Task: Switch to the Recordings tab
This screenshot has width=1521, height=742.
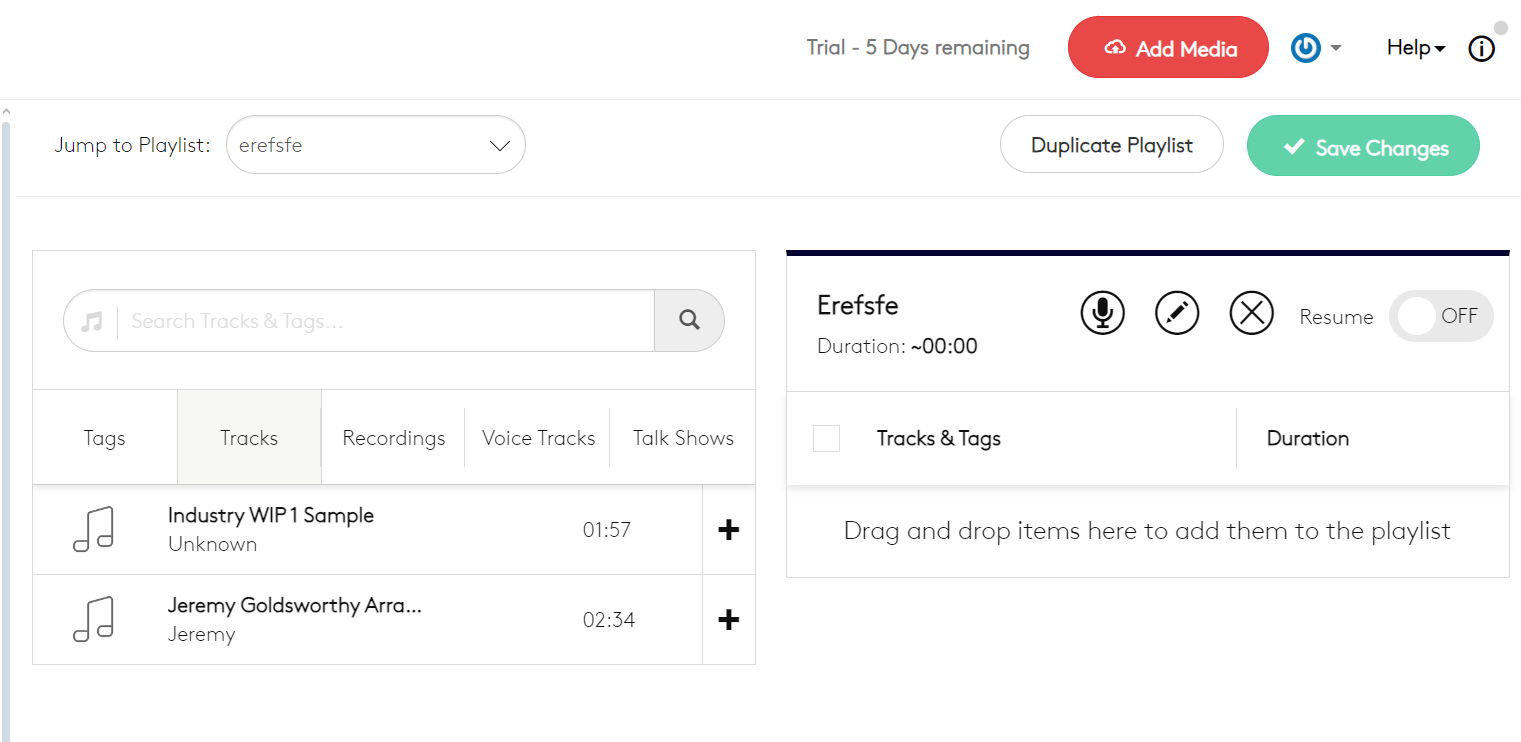Action: 393,438
